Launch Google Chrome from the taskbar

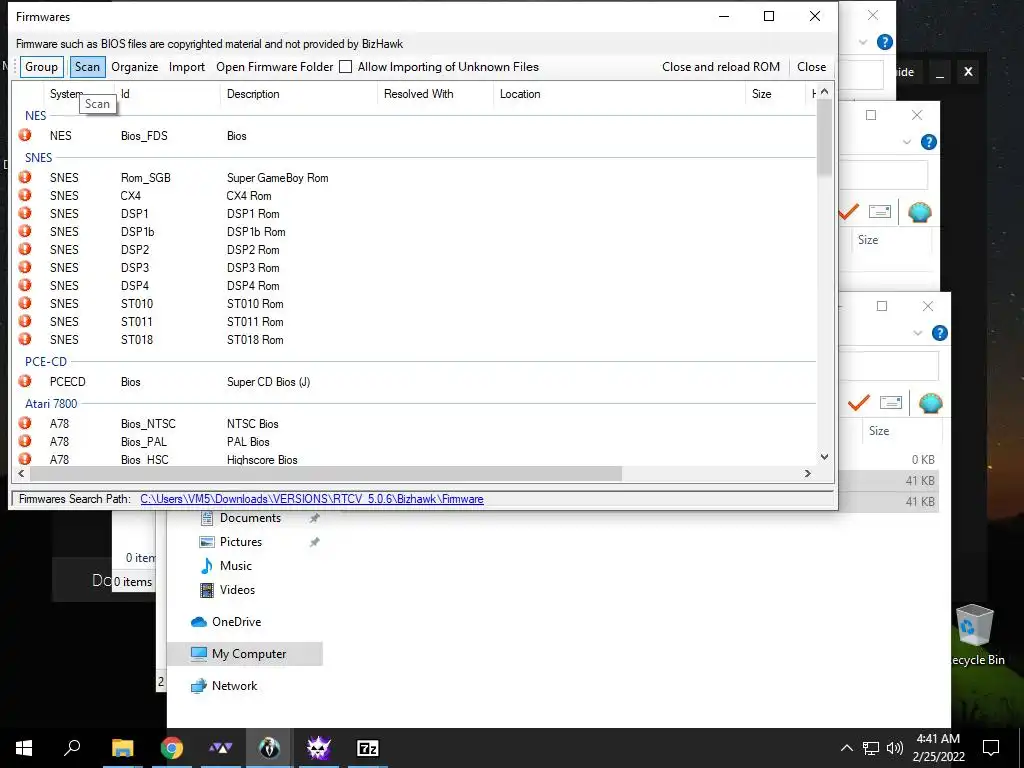tap(172, 748)
